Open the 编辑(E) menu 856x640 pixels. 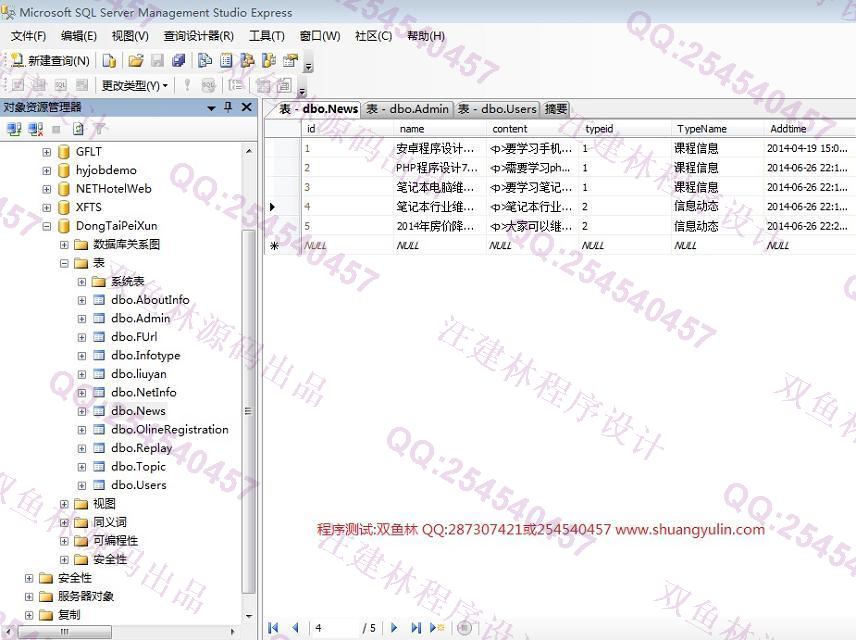tap(79, 36)
